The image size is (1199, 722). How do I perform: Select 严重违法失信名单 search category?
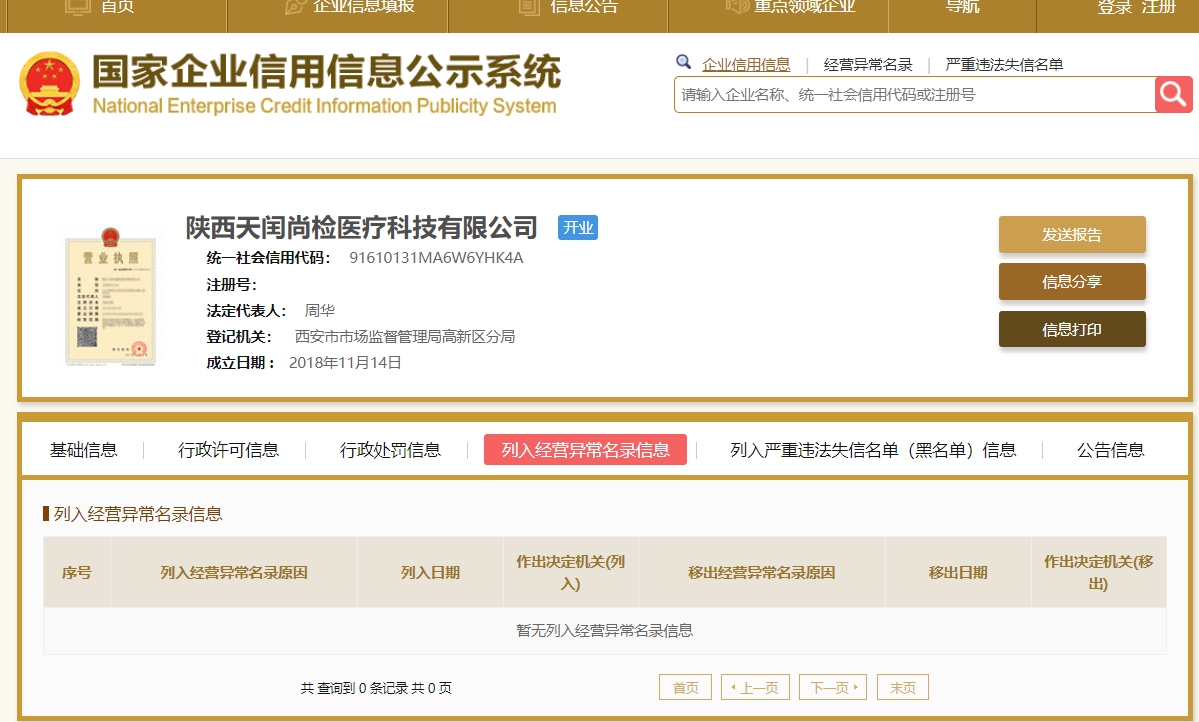[1004, 64]
